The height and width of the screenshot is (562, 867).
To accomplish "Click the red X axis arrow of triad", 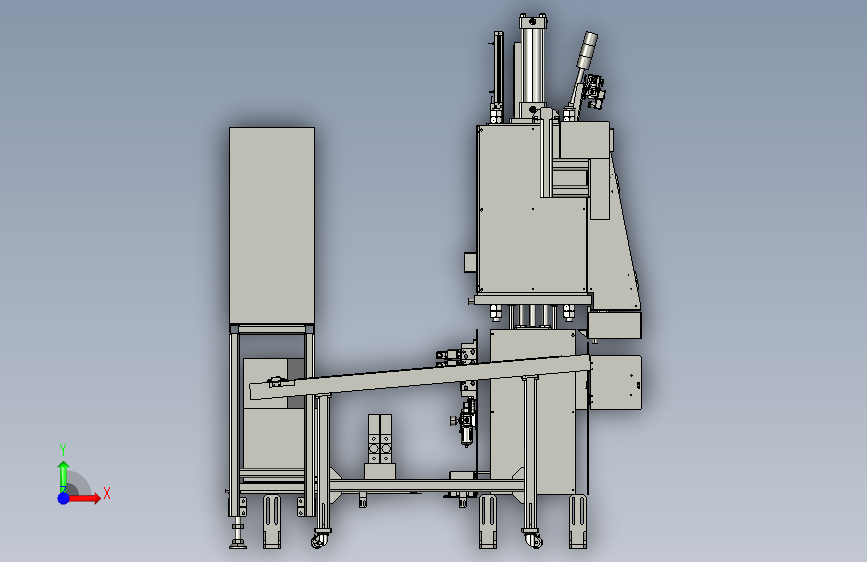I will (85, 498).
